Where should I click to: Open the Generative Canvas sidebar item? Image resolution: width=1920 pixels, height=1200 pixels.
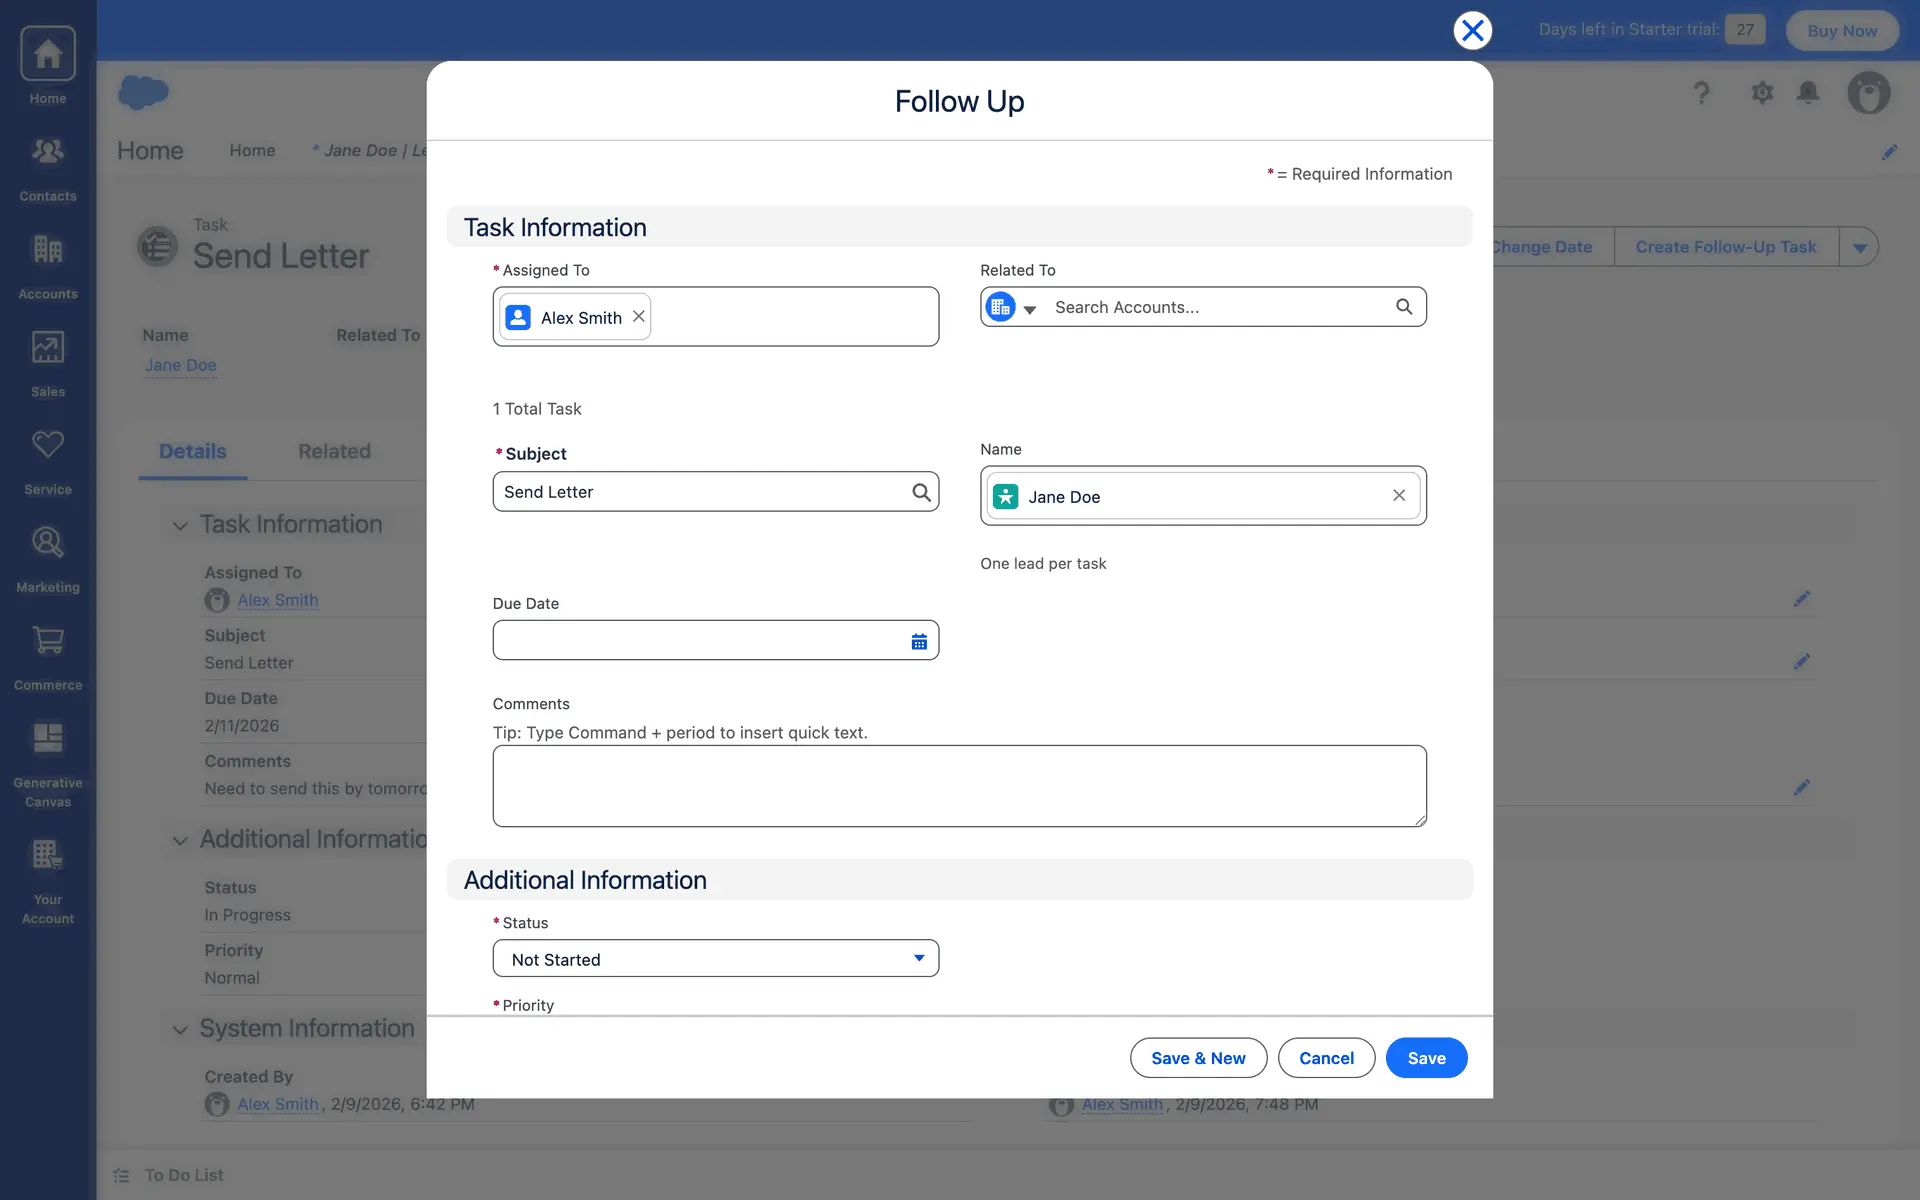(x=48, y=764)
